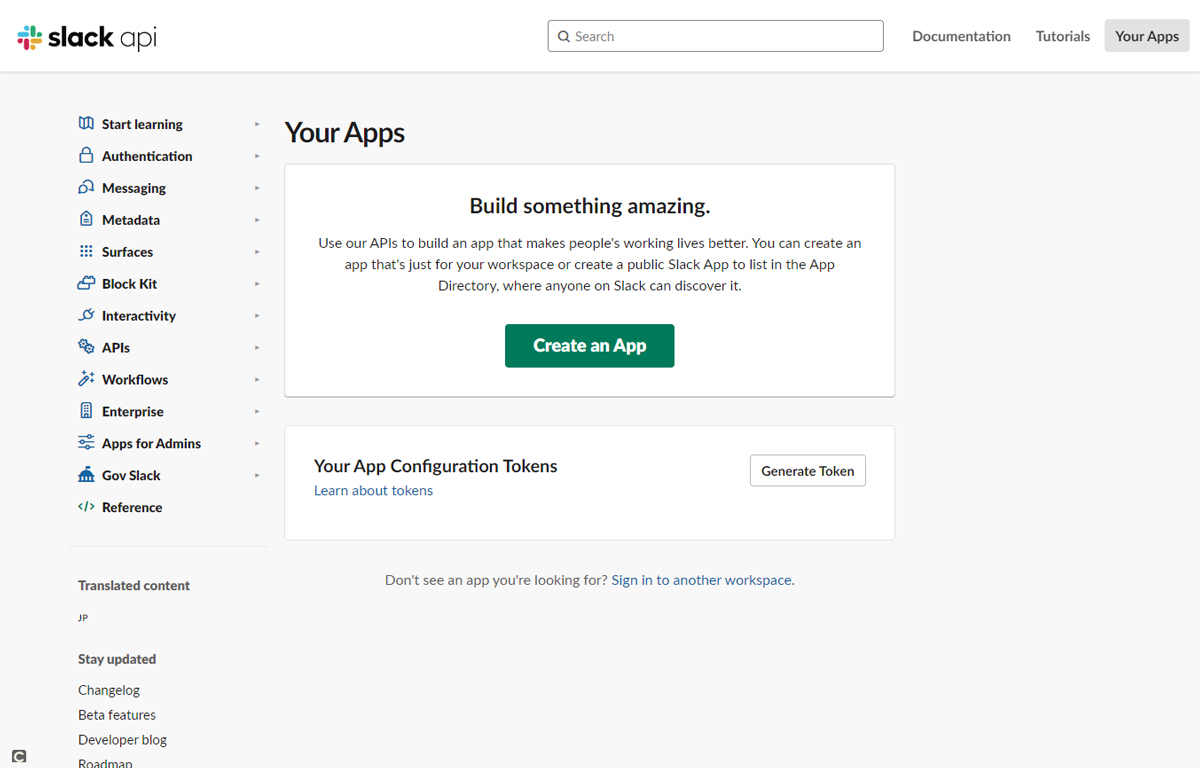Expand the Surfaces section arrow
1200x768 pixels.
coord(257,252)
